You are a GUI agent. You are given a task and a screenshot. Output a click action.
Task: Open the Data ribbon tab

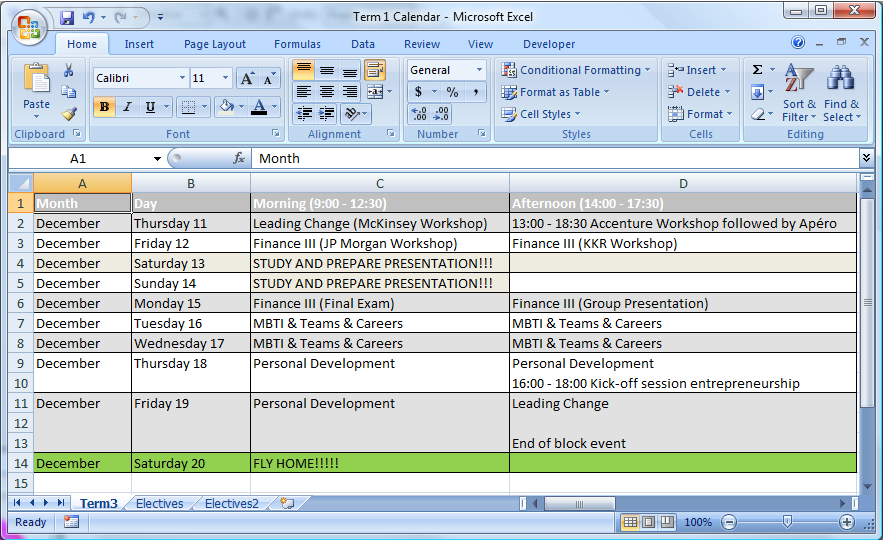[363, 44]
